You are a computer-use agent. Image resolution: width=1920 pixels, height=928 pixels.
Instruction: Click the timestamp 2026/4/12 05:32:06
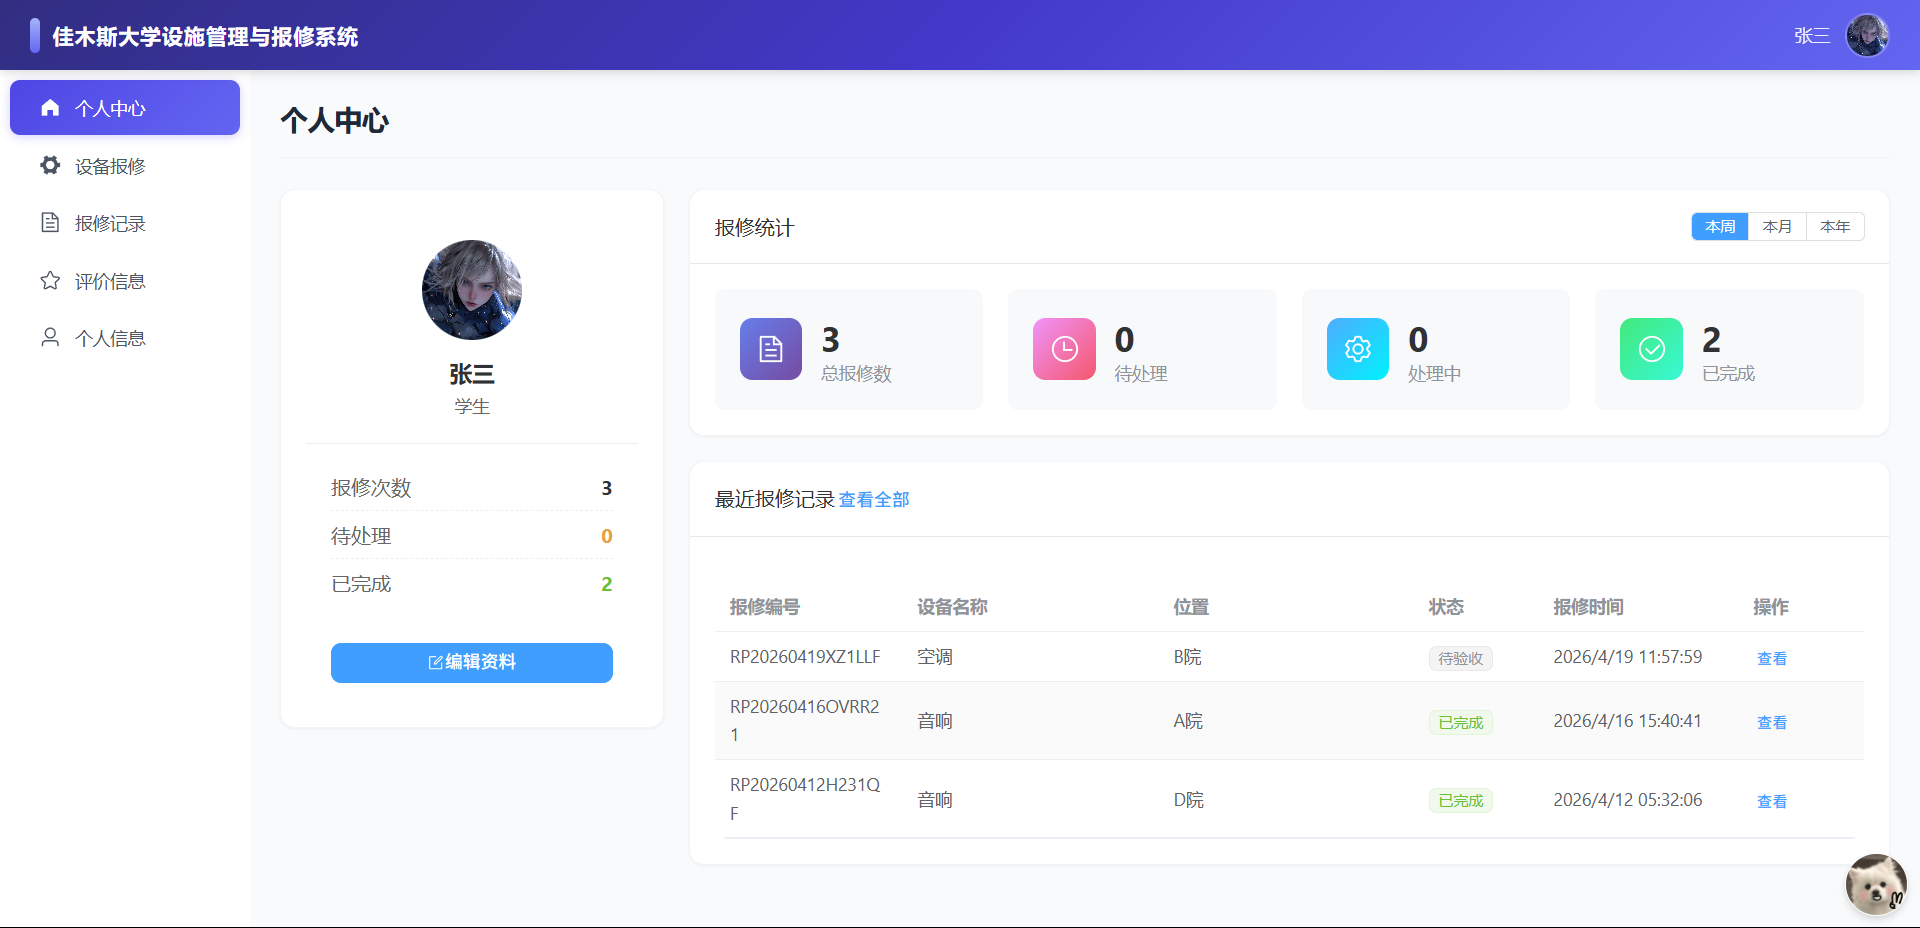click(1628, 800)
